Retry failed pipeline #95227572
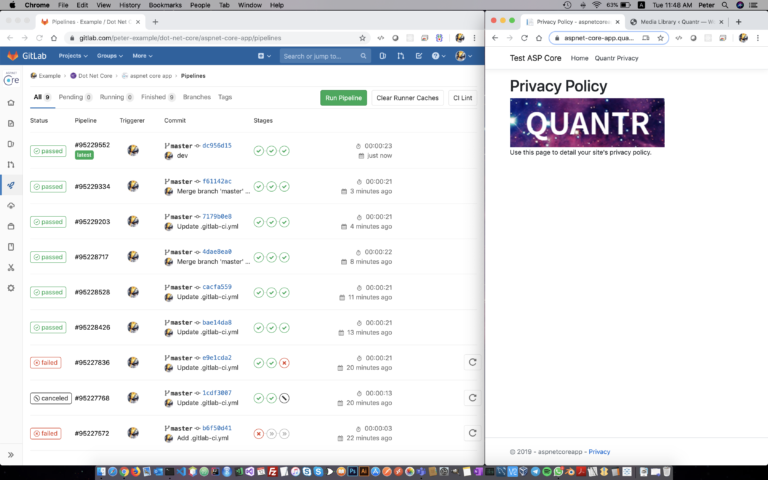This screenshot has width=768, height=480. [472, 433]
